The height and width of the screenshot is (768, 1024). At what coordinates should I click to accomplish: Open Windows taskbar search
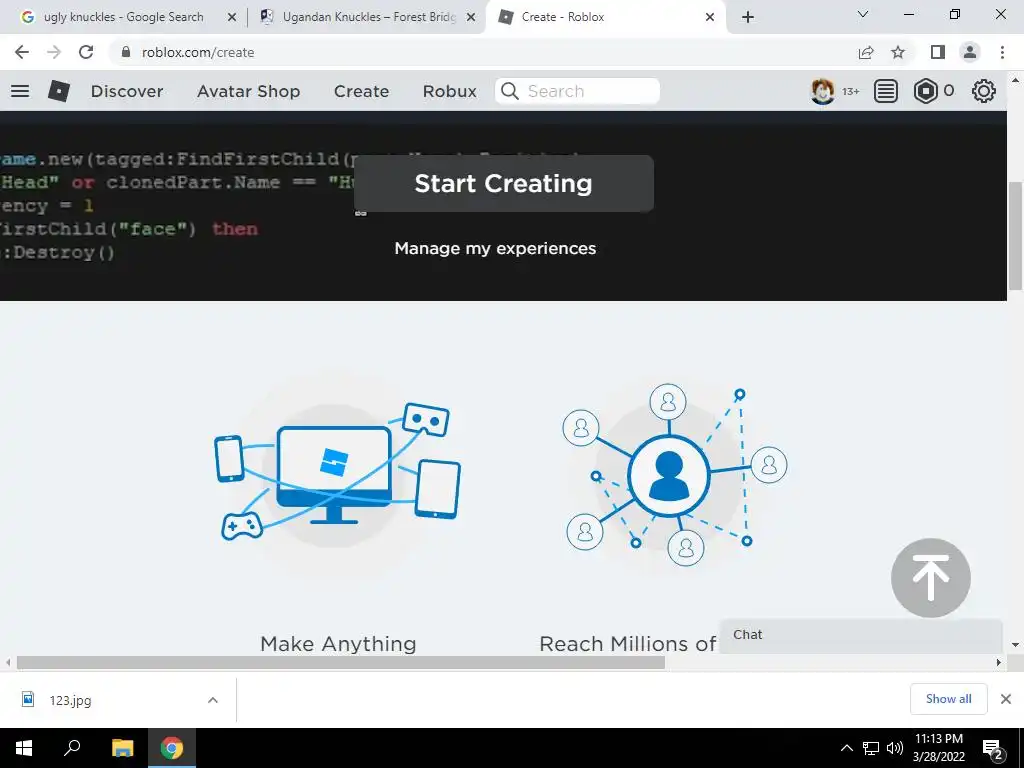click(x=72, y=748)
